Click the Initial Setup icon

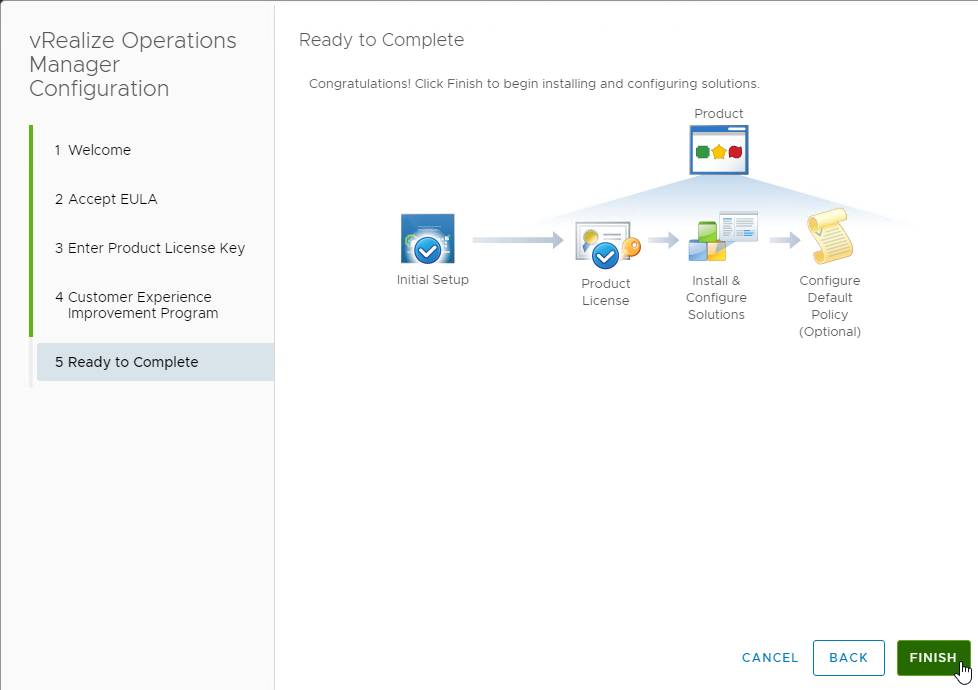click(x=428, y=239)
